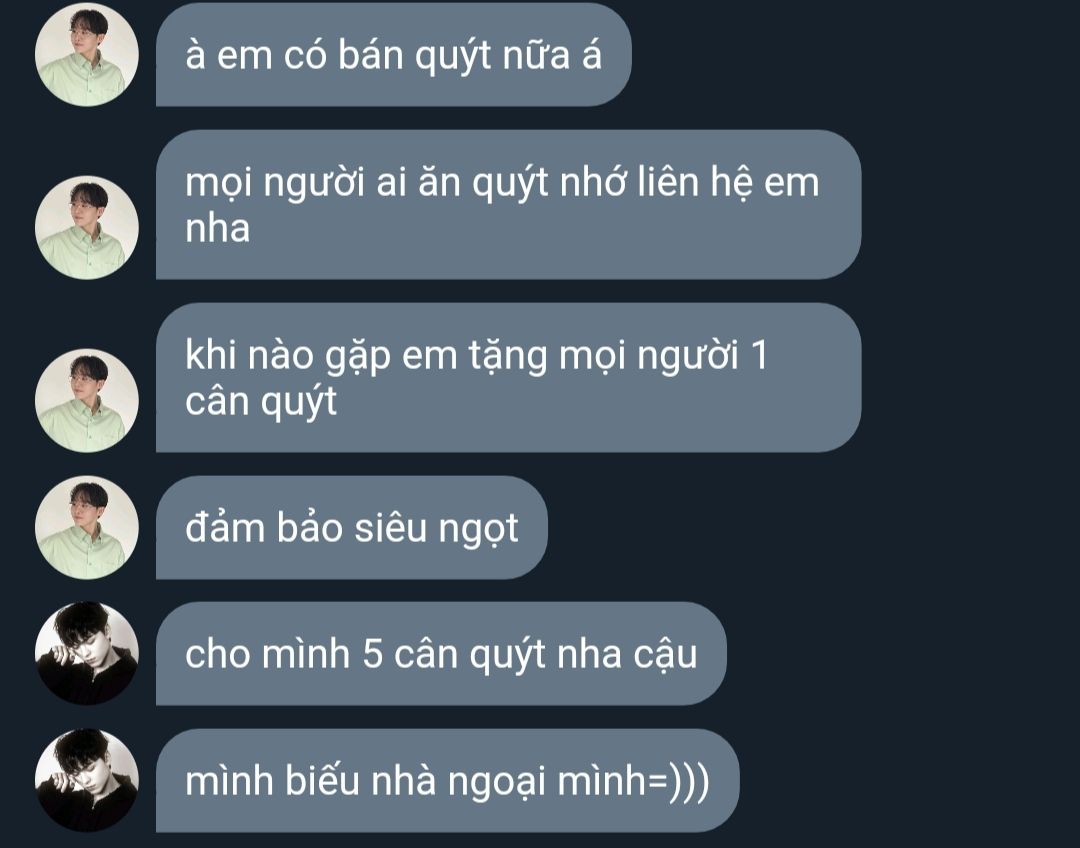The height and width of the screenshot is (848, 1080).
Task: Tap avatar next to 'mọi người ai ăn quýt' message
Action: pyautogui.click(x=87, y=227)
